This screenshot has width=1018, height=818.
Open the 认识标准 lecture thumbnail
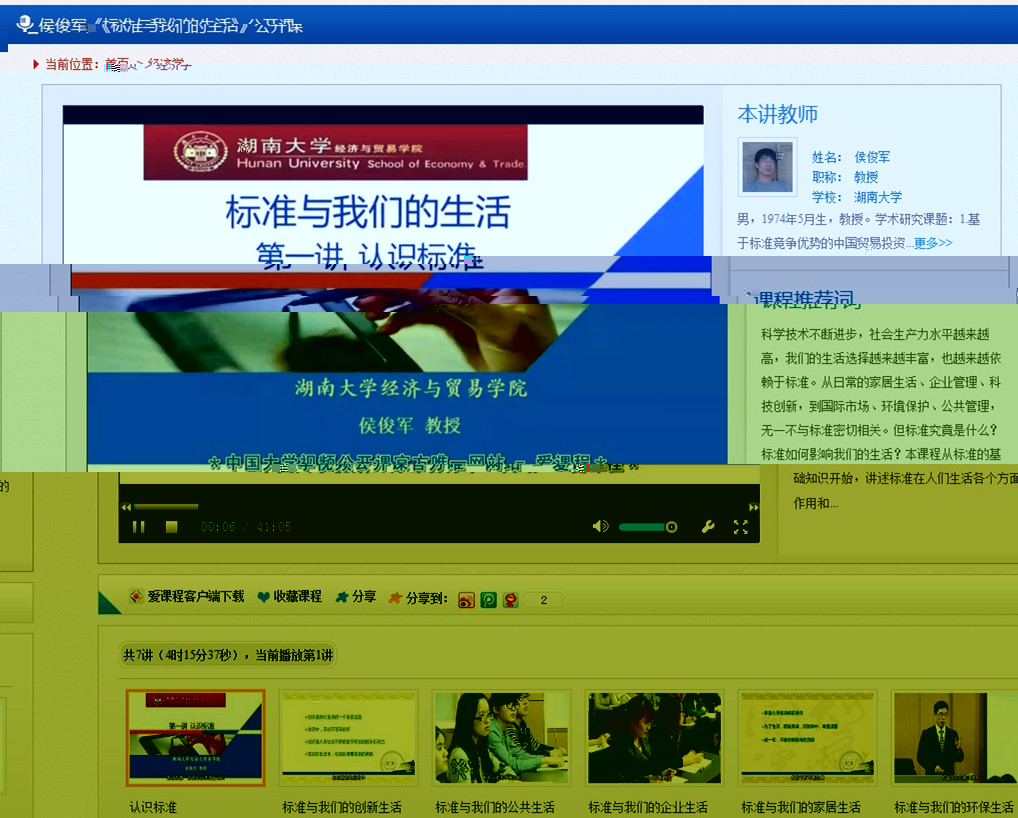click(195, 737)
